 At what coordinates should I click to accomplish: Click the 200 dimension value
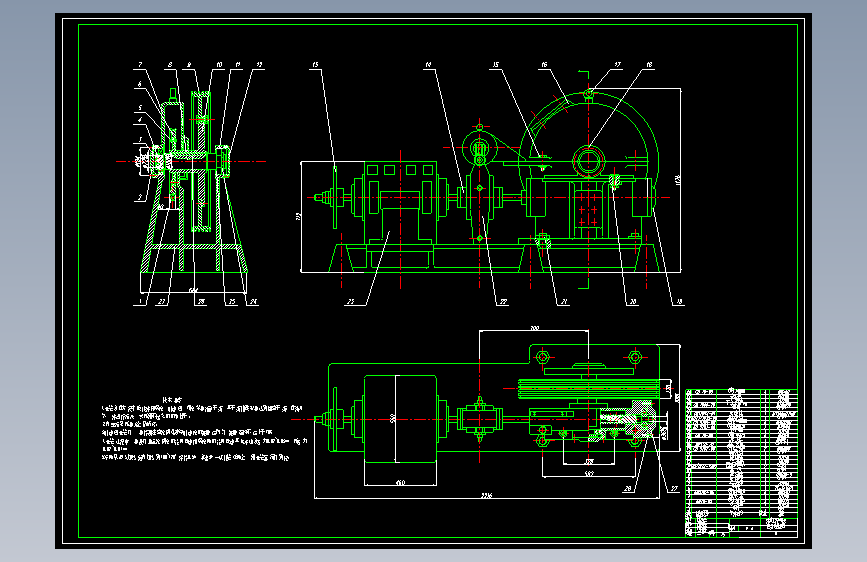(534, 328)
